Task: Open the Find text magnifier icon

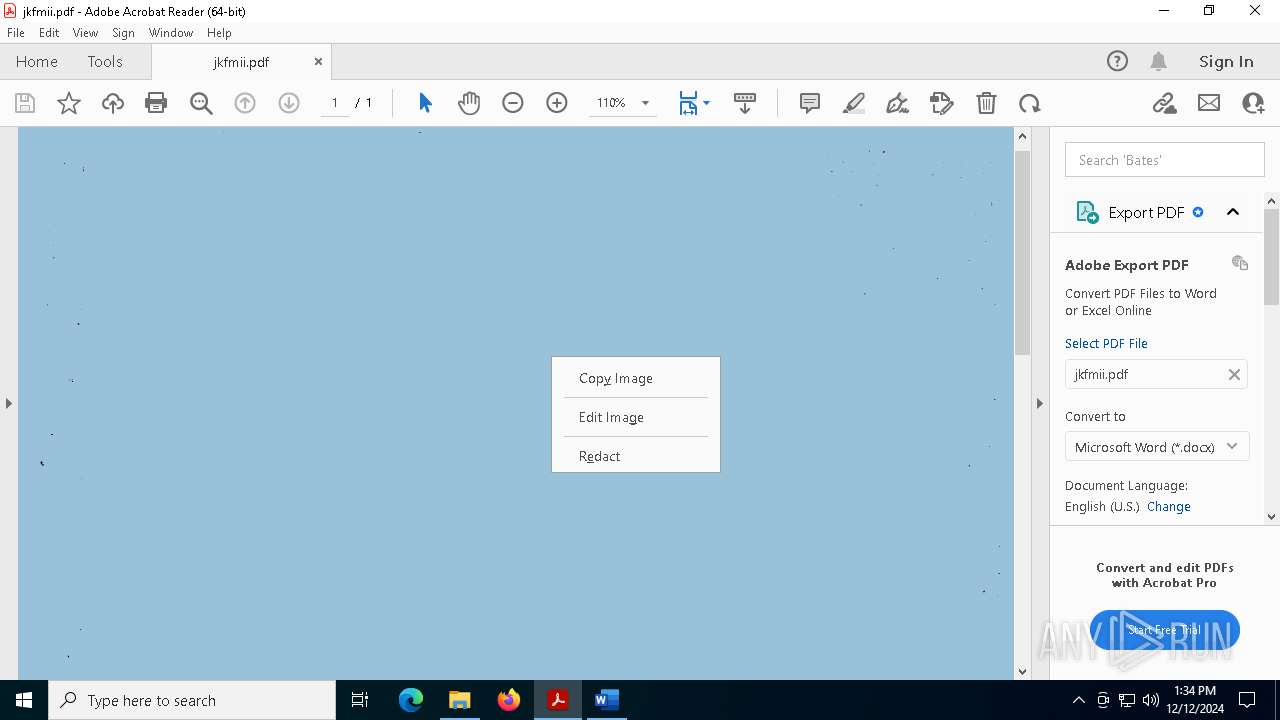Action: click(x=201, y=103)
